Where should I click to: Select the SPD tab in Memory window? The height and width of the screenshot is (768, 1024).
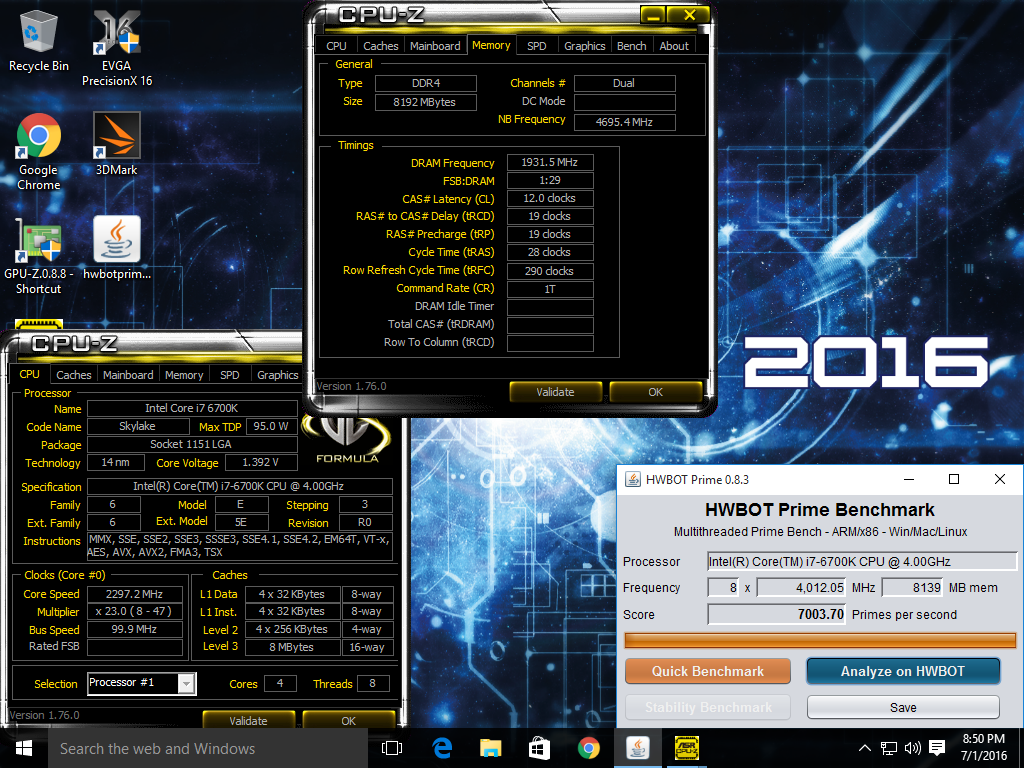tap(537, 46)
